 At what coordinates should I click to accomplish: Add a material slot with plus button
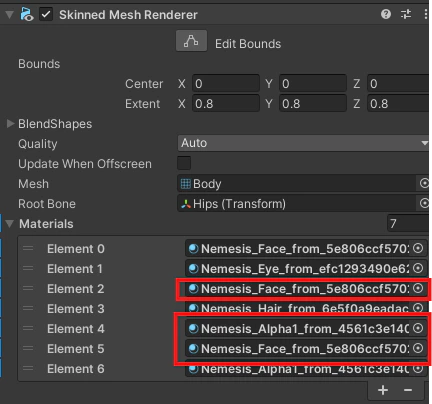coord(383,390)
